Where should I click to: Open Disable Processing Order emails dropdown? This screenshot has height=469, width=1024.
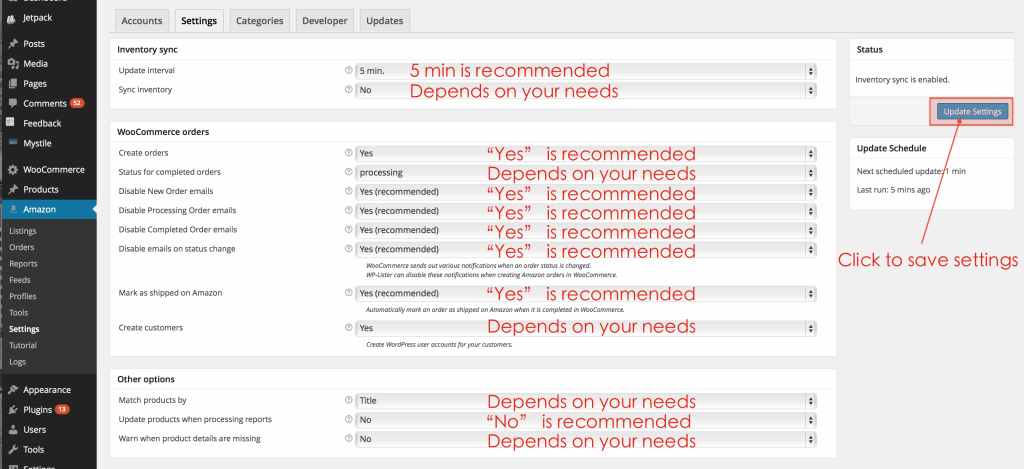585,211
